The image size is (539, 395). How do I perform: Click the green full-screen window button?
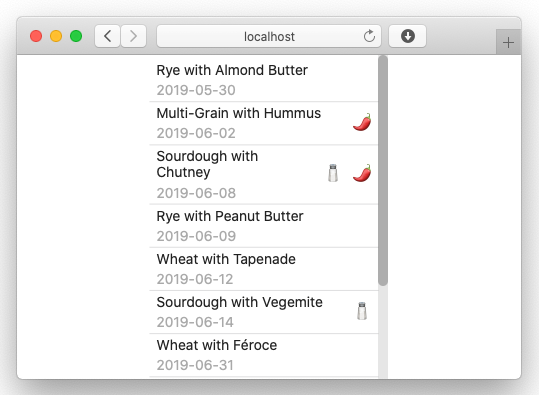pos(76,36)
